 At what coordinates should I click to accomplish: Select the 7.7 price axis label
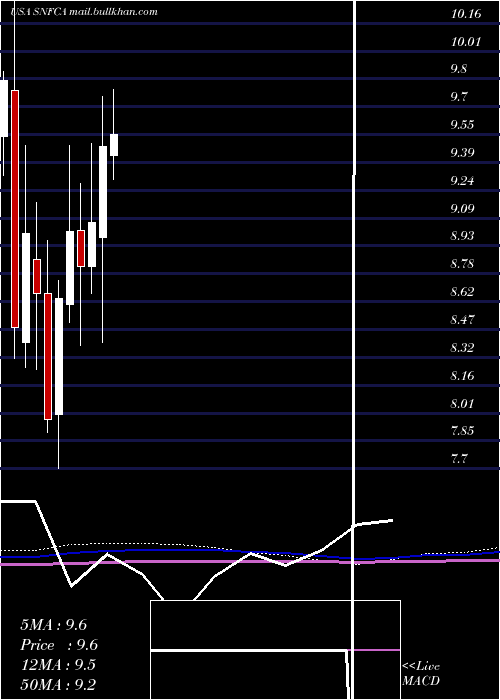(459, 459)
